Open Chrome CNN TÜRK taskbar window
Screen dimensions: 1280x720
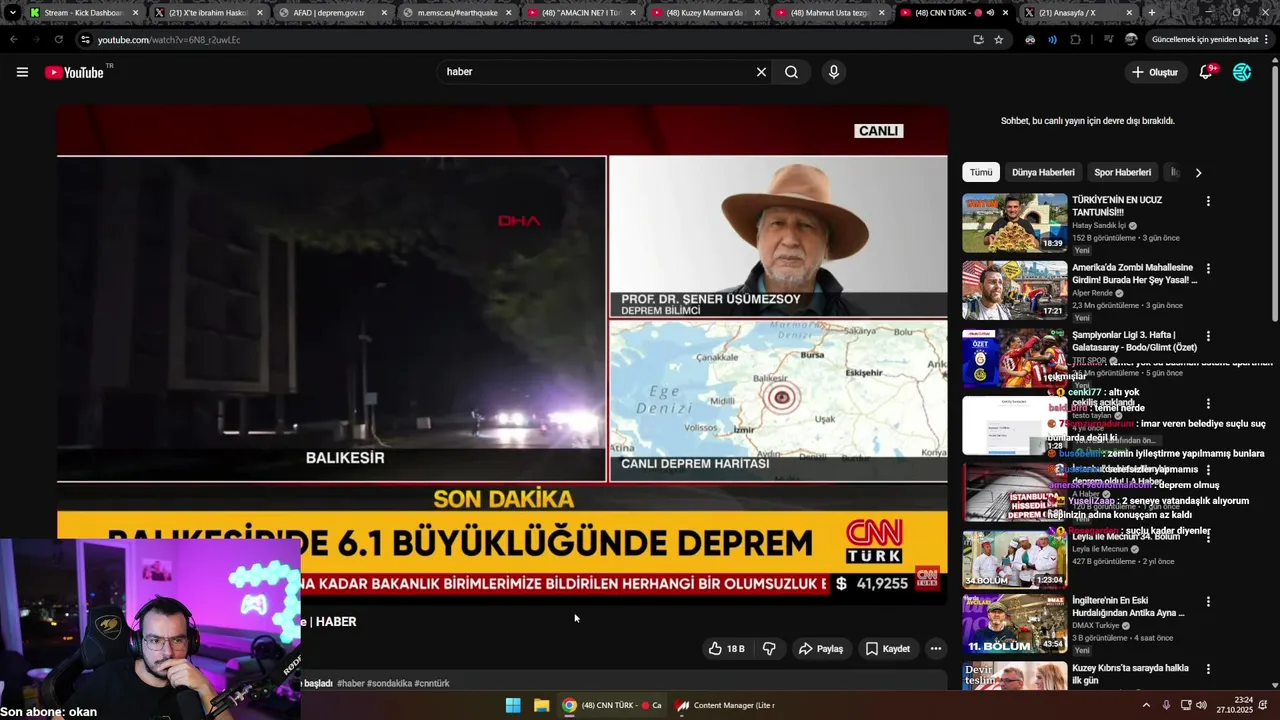pyautogui.click(x=612, y=705)
